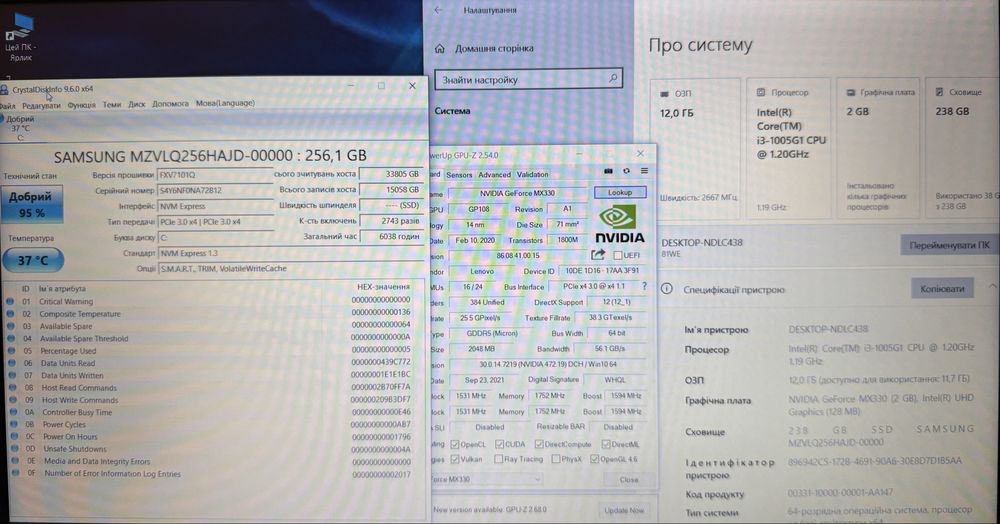Click the status dot beside Host Write Commands
1000x524 pixels.
coord(12,400)
